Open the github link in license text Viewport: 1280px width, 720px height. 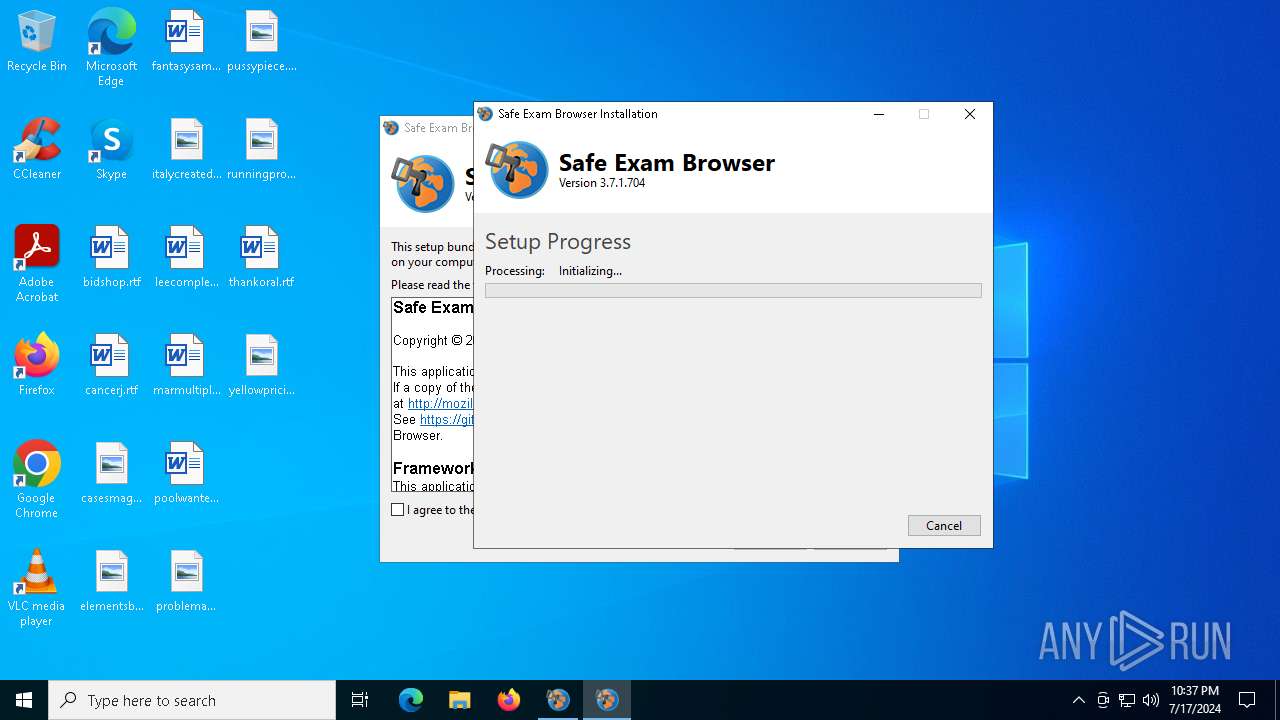446,420
